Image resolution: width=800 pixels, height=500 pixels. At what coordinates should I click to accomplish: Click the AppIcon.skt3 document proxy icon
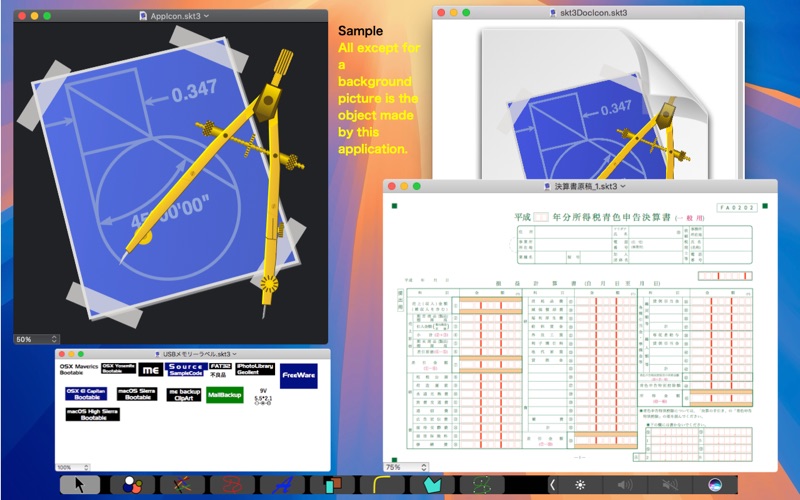click(x=143, y=16)
